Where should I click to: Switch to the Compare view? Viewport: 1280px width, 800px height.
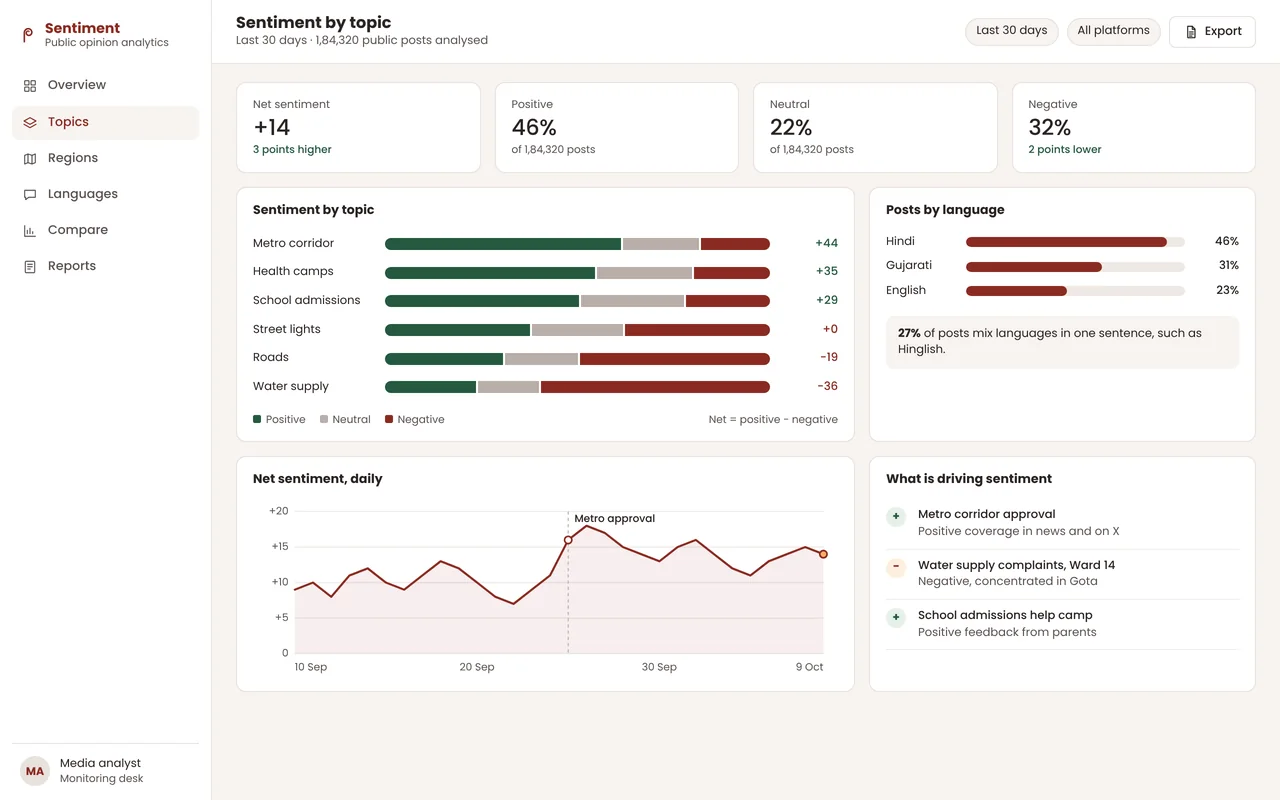tap(105, 230)
